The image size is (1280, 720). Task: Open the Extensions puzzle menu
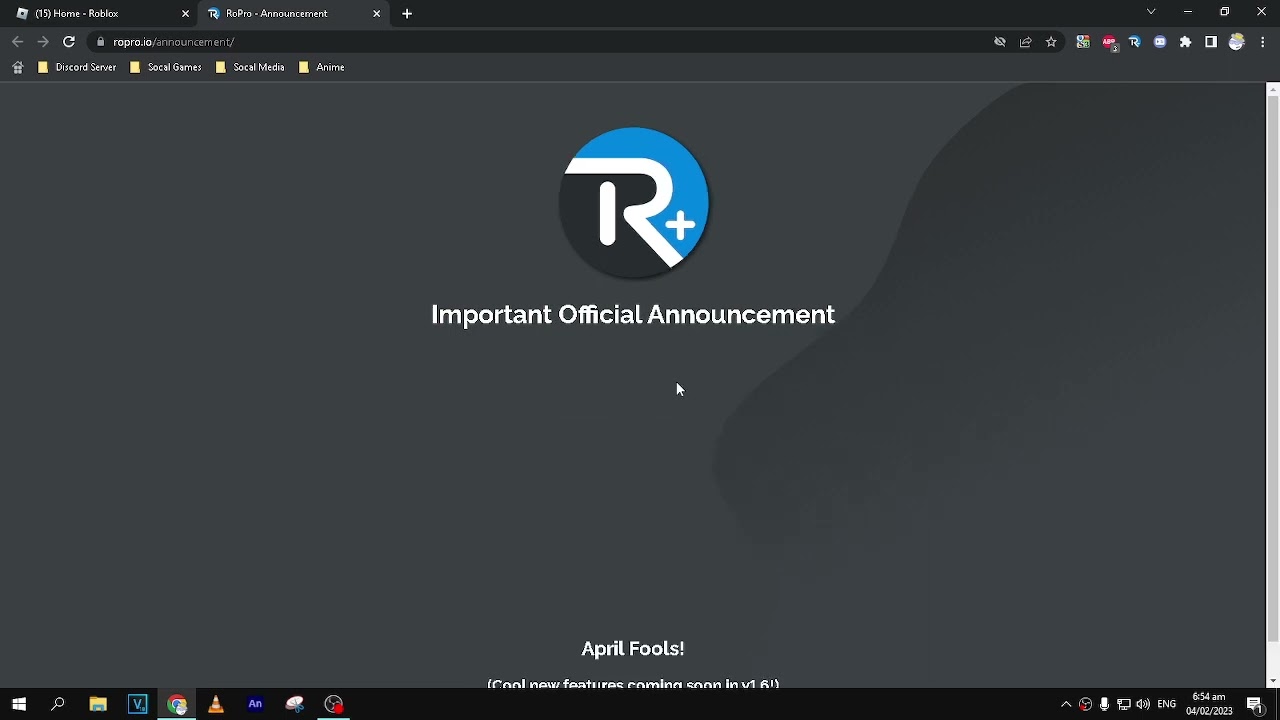point(1185,42)
